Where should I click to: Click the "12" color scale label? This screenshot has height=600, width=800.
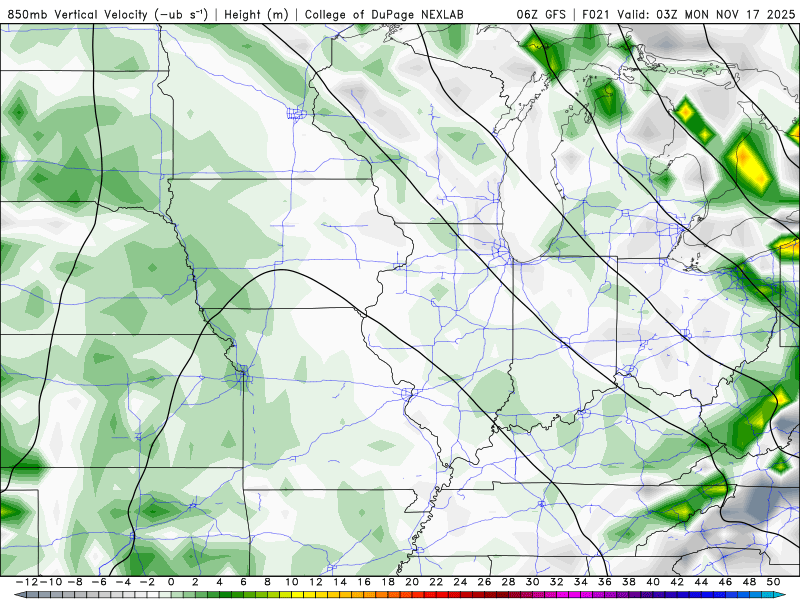pos(316,582)
